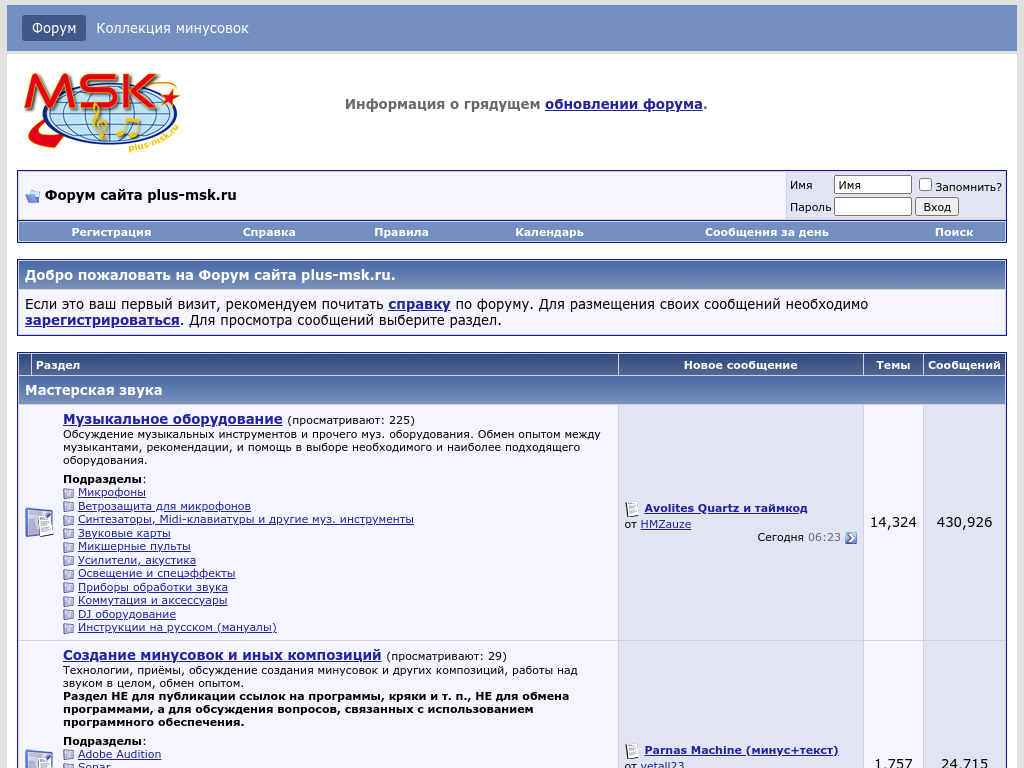Open the обновлении форума link
1024x768 pixels.
pyautogui.click(x=623, y=104)
